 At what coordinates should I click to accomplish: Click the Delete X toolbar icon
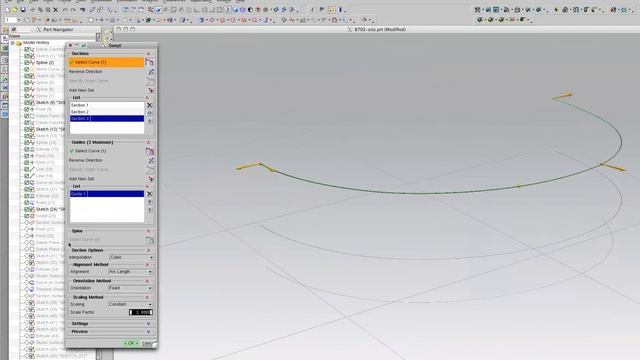pos(56,10)
